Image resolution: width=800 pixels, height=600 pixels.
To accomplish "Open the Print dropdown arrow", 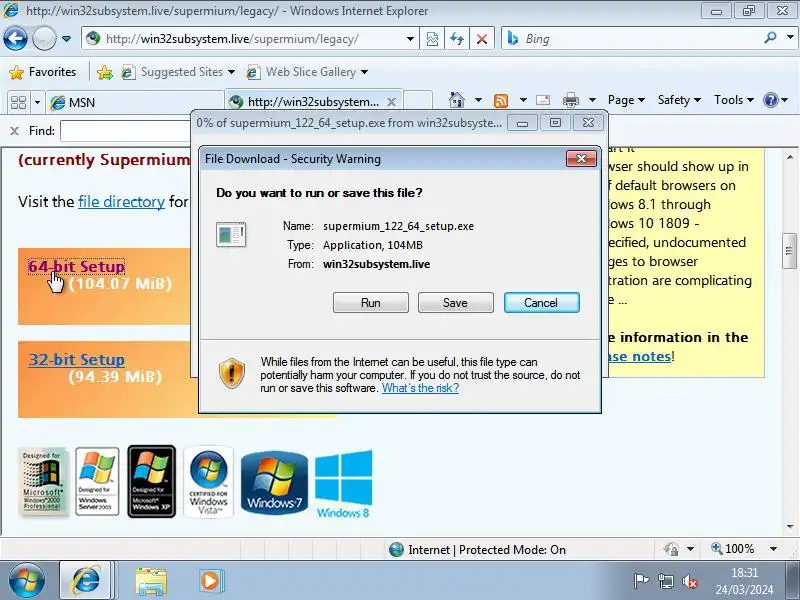I will click(592, 100).
